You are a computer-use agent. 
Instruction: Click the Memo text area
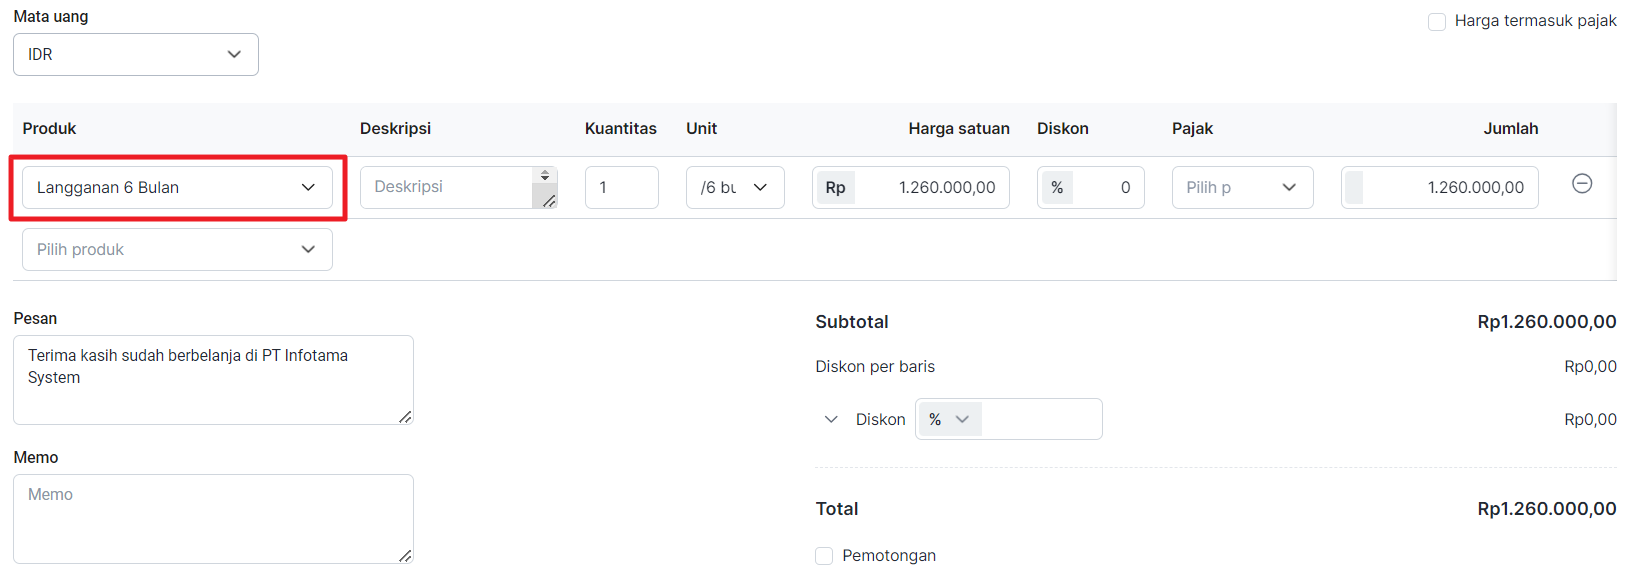pyautogui.click(x=213, y=519)
